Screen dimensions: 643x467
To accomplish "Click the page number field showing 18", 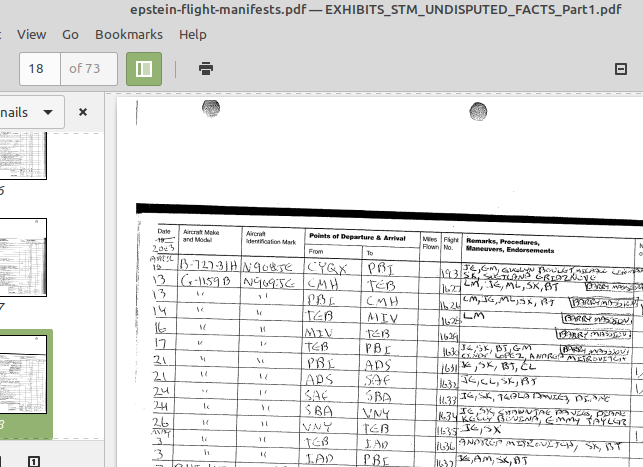I will [x=40, y=69].
